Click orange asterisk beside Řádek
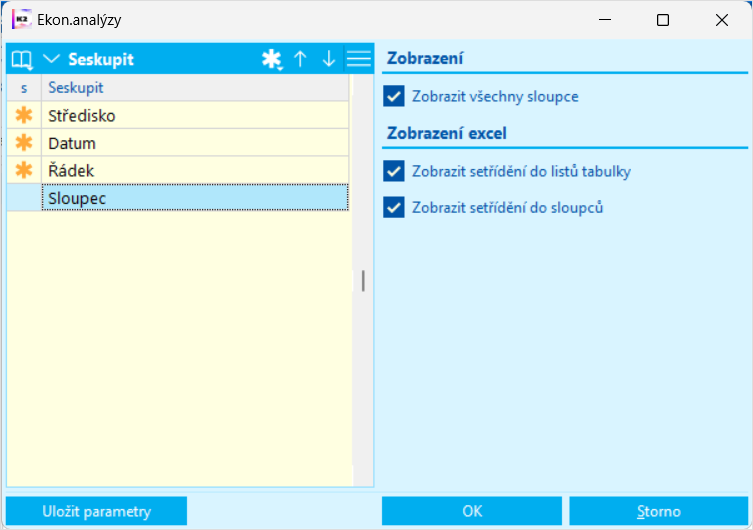 [x=24, y=170]
